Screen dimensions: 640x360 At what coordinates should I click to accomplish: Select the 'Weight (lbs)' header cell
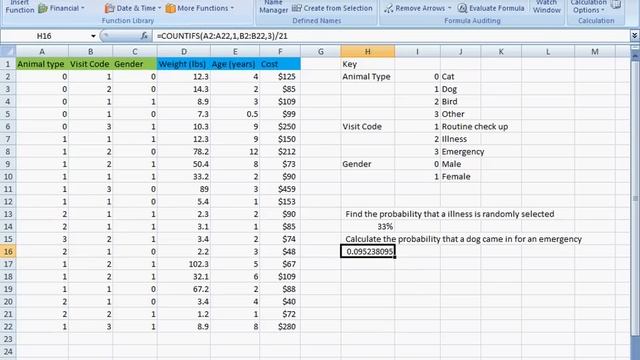pyautogui.click(x=184, y=64)
